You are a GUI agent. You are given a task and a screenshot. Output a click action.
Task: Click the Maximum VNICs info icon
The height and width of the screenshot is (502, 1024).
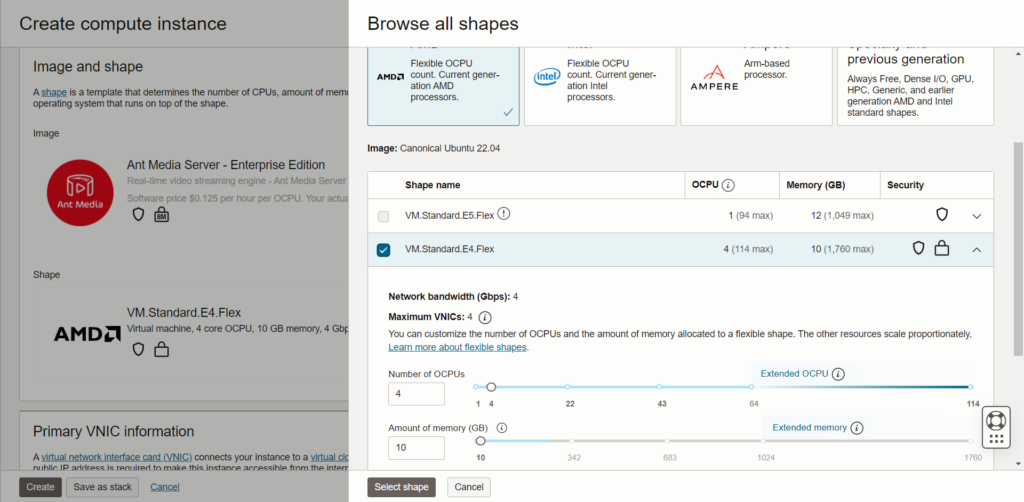pyautogui.click(x=485, y=318)
